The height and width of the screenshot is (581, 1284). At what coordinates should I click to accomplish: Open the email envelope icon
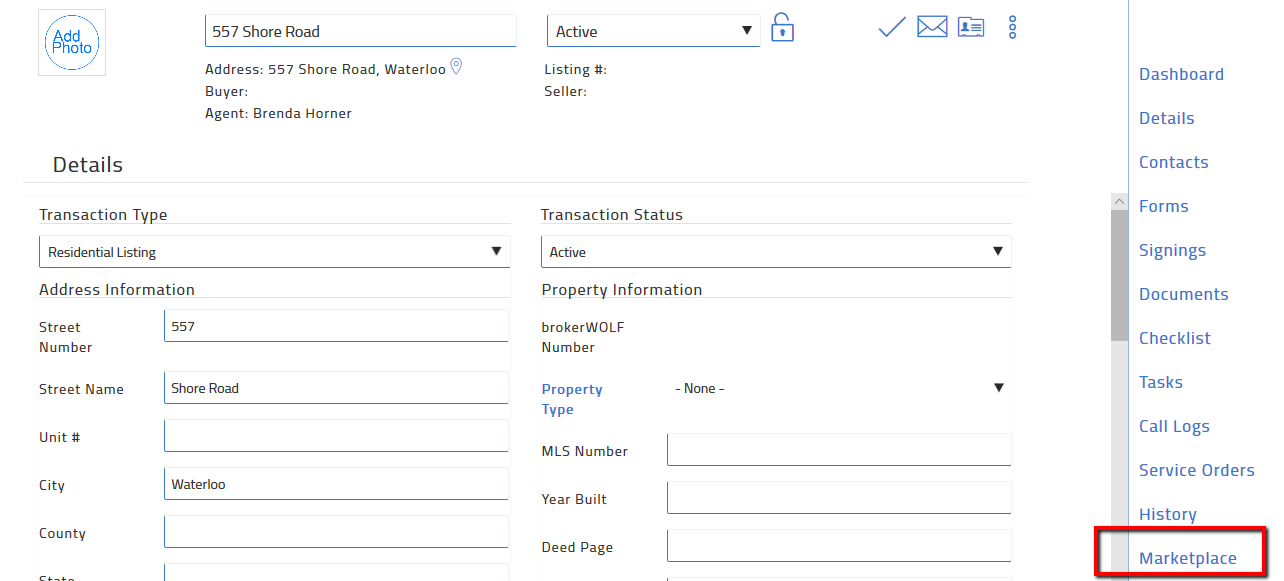tap(932, 27)
